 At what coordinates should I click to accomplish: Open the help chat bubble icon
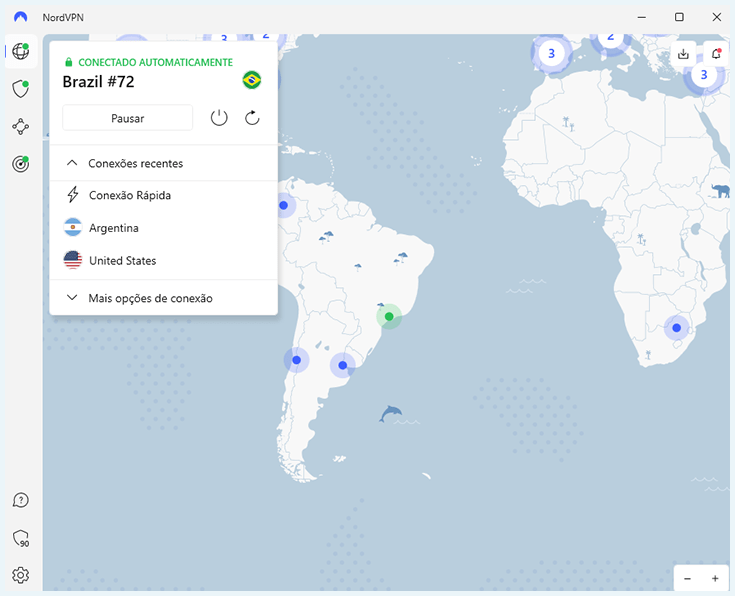pyautogui.click(x=21, y=500)
